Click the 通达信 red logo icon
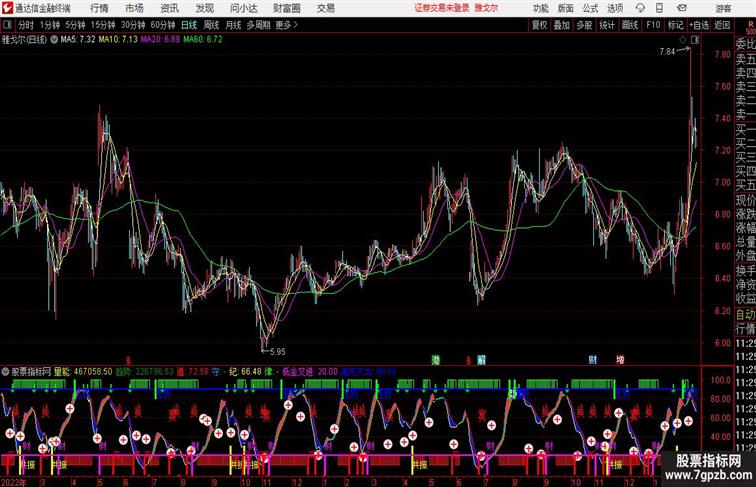This screenshot has width=756, height=487. tap(7, 8)
